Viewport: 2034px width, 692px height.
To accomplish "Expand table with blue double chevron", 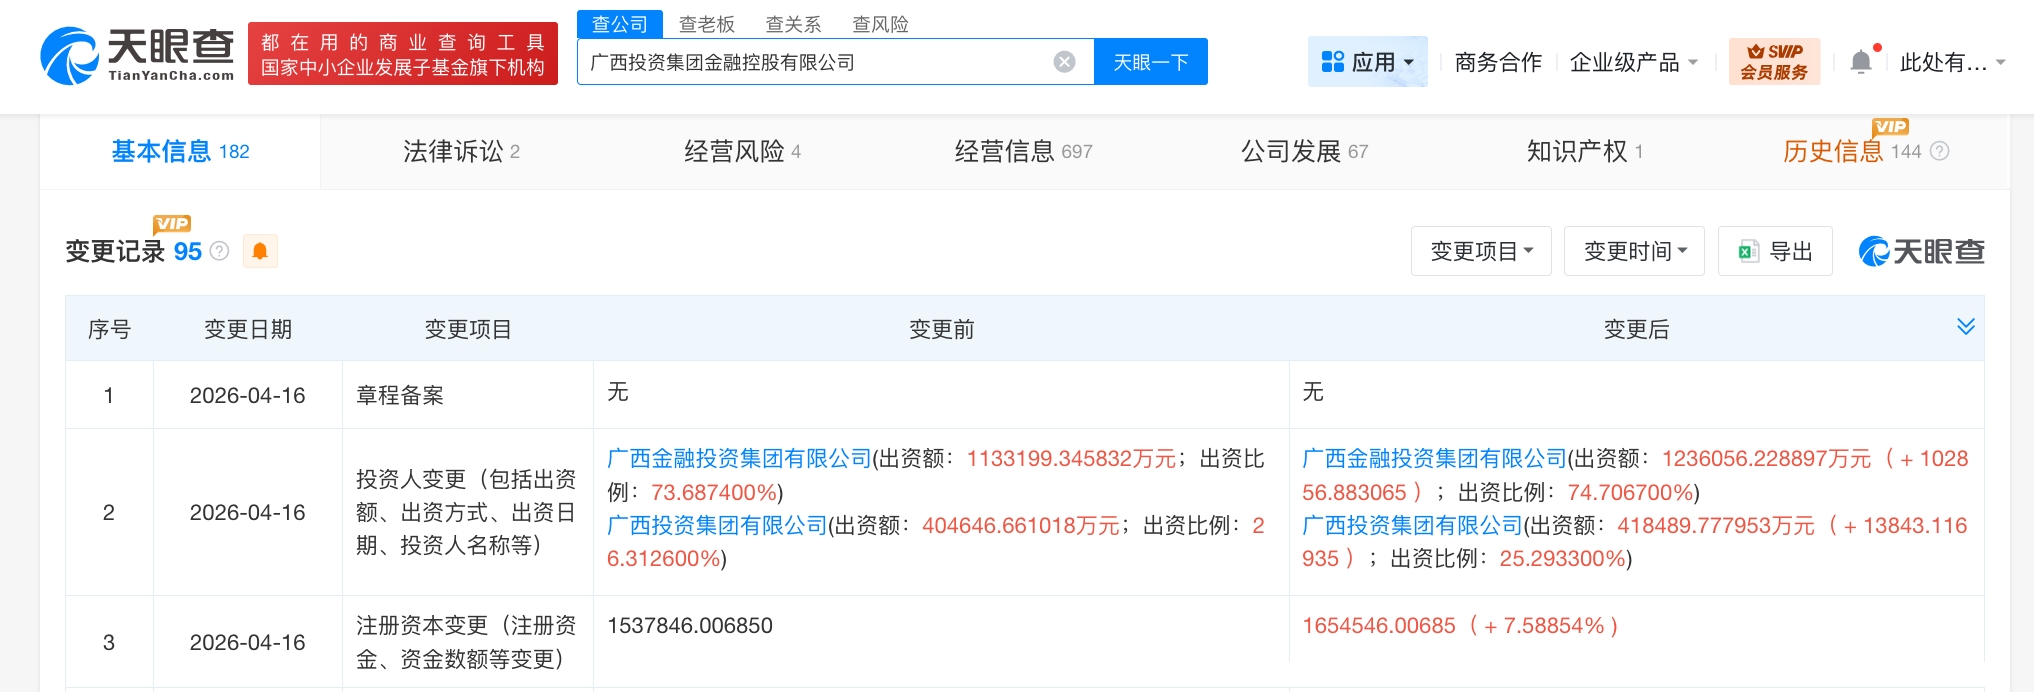I will [1965, 327].
